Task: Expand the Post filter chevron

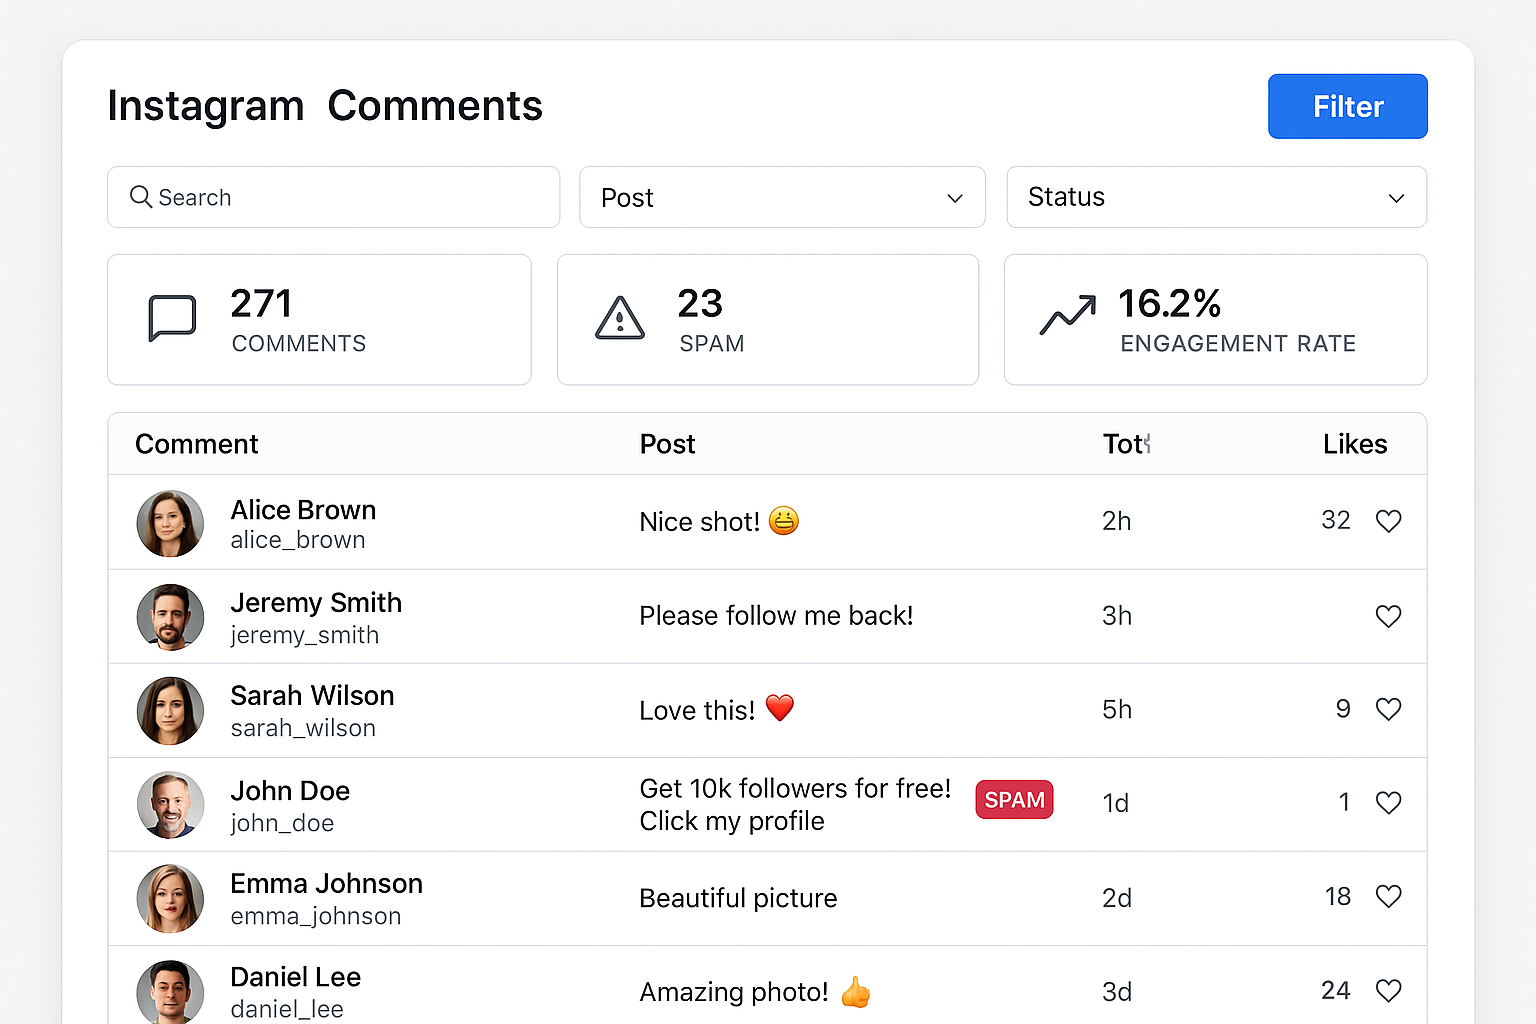Action: (x=954, y=198)
